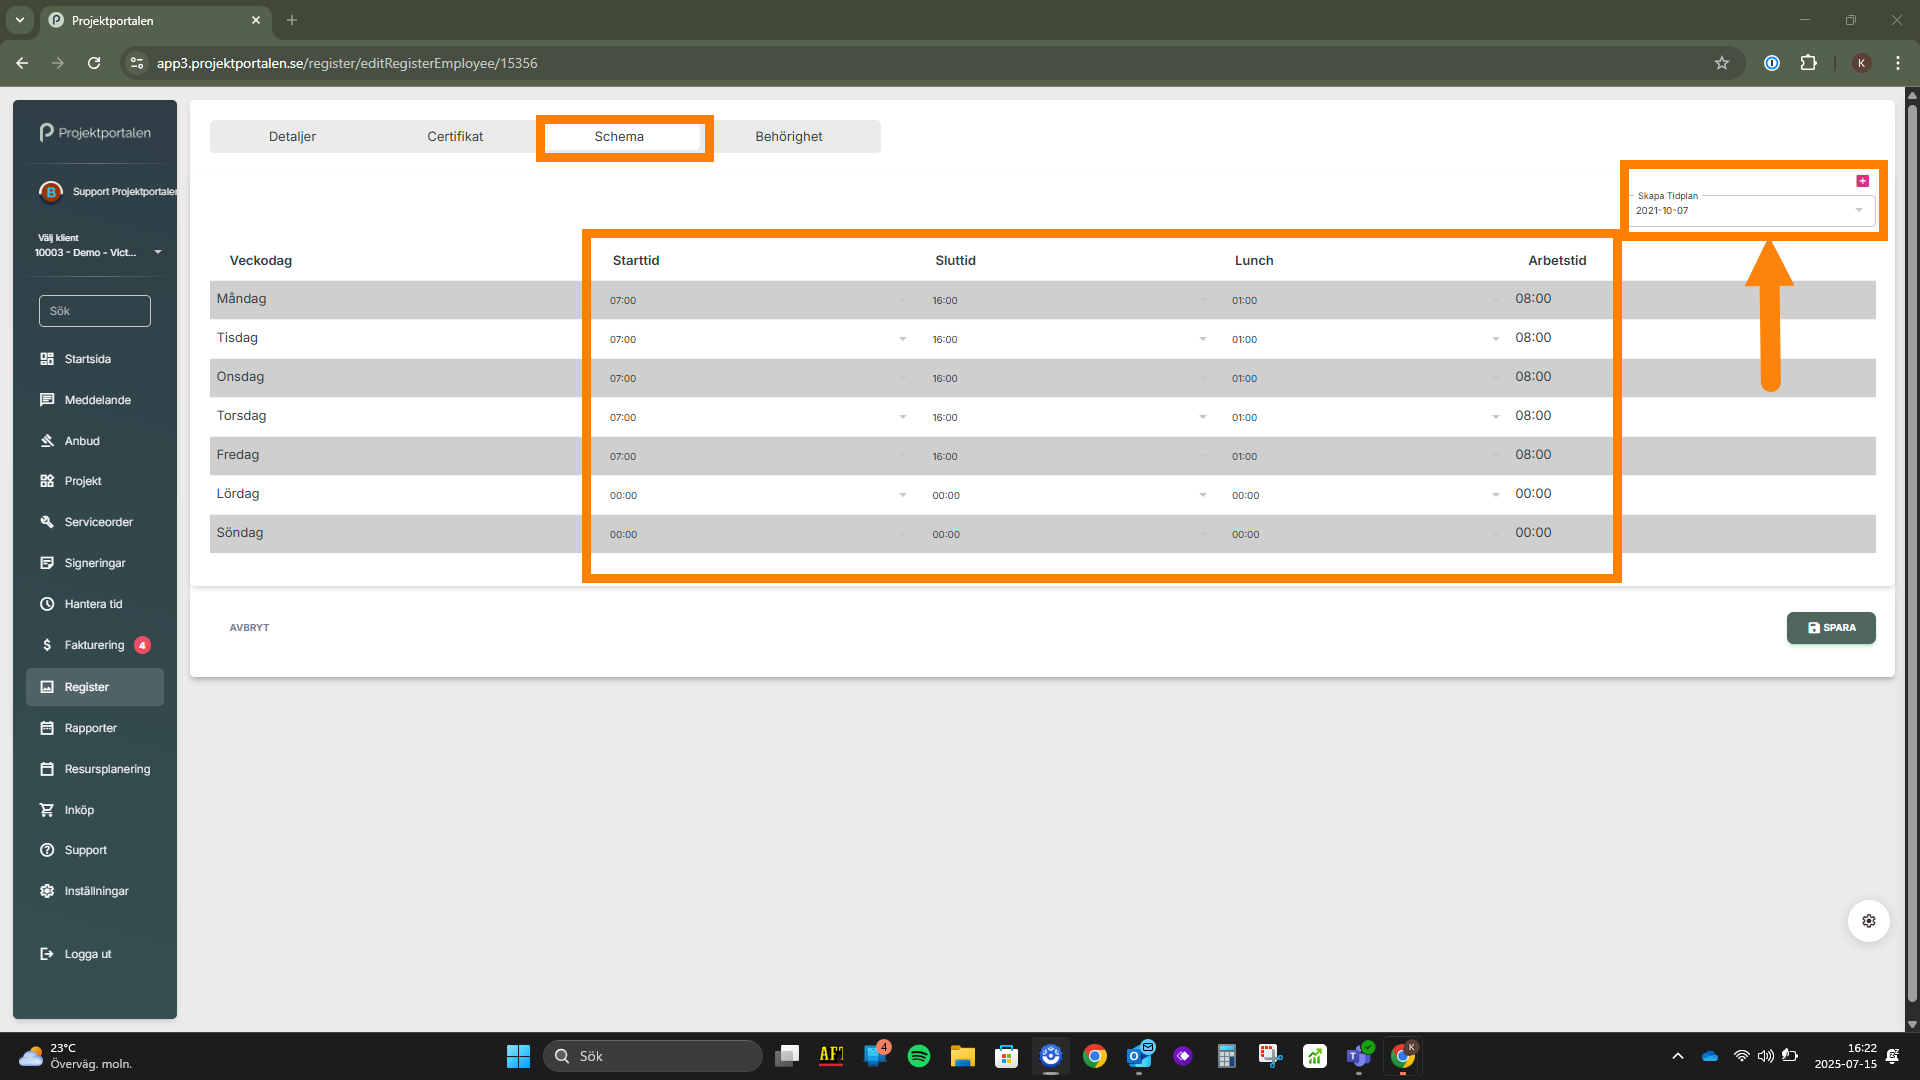Viewport: 1920px width, 1080px height.
Task: Open the floating settings gear button
Action: 1868,921
